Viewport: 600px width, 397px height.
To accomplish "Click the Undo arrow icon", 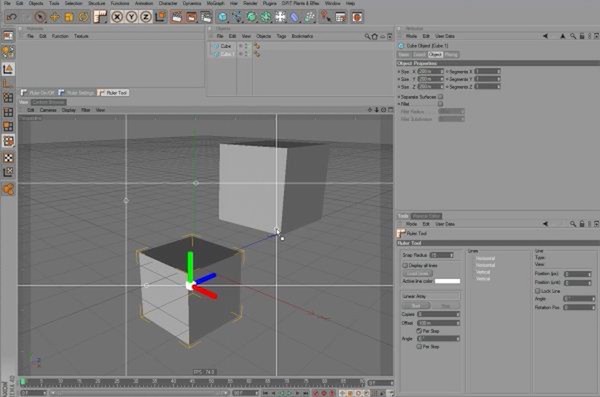I will coord(11,17).
